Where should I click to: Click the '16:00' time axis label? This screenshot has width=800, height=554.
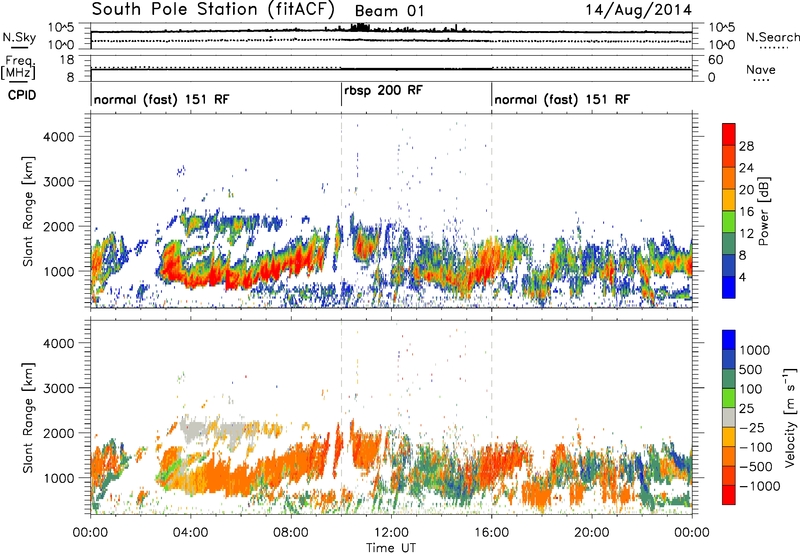tap(491, 533)
